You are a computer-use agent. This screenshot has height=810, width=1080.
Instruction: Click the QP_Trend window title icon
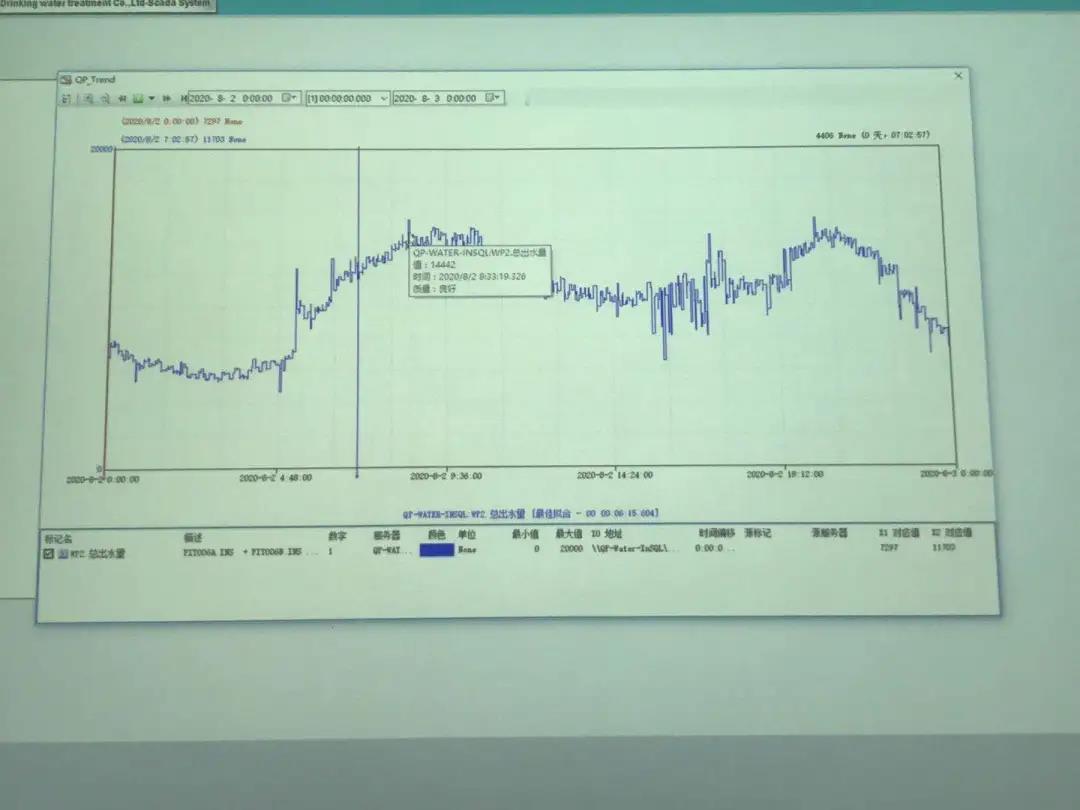pyautogui.click(x=66, y=80)
